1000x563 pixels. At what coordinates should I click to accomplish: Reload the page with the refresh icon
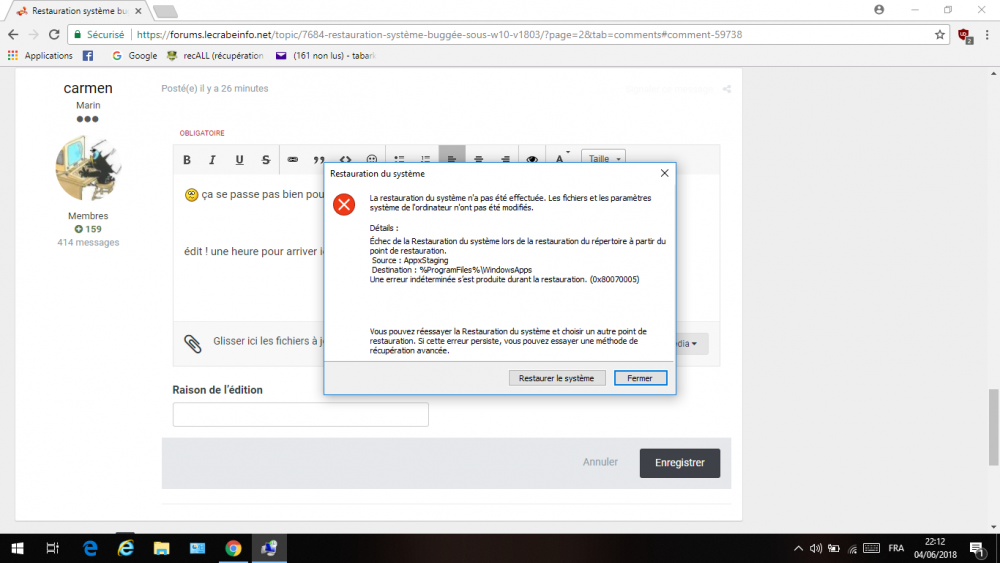coord(54,34)
